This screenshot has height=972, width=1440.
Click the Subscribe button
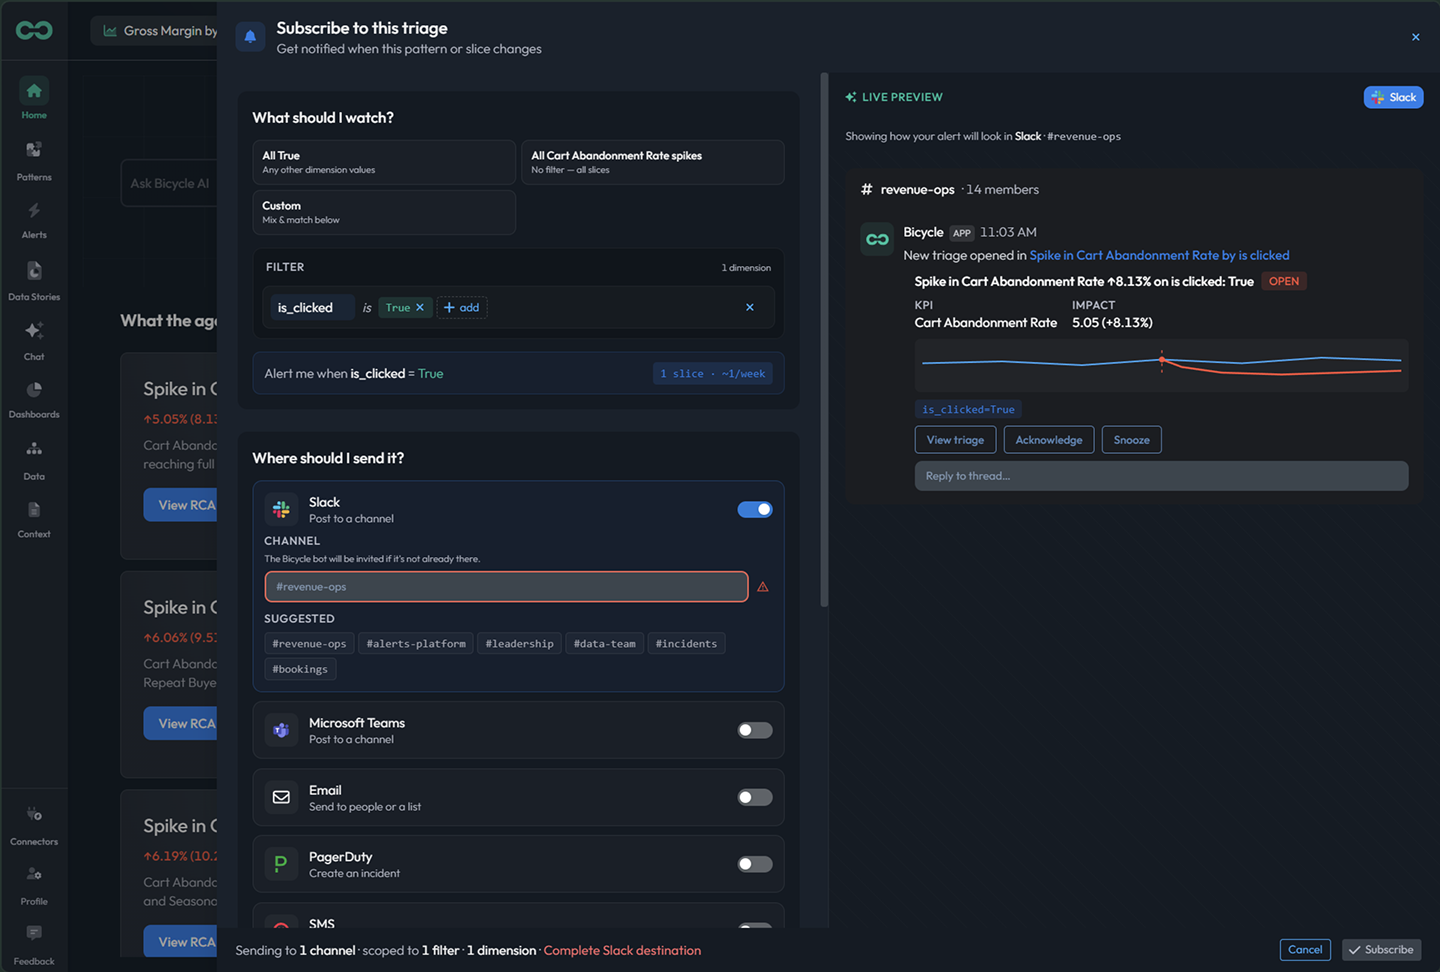[1381, 950]
